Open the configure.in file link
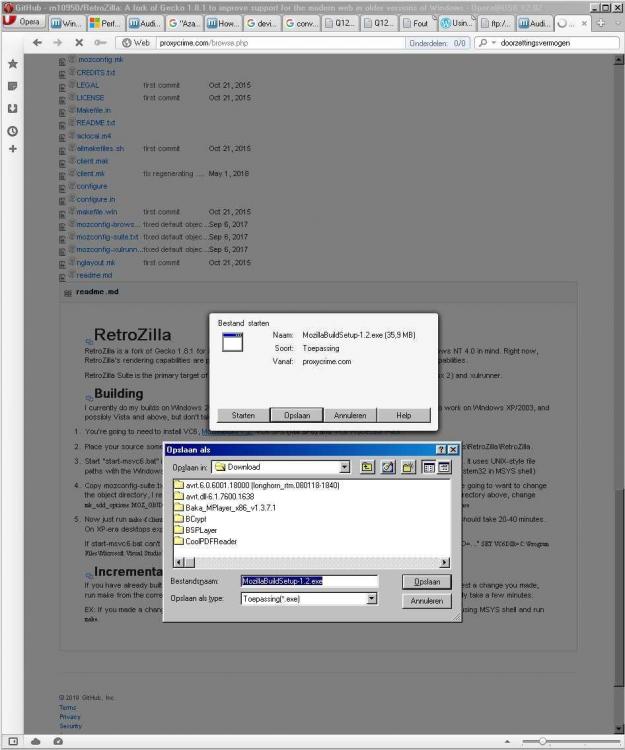This screenshot has height=750, width=625. click(96, 199)
